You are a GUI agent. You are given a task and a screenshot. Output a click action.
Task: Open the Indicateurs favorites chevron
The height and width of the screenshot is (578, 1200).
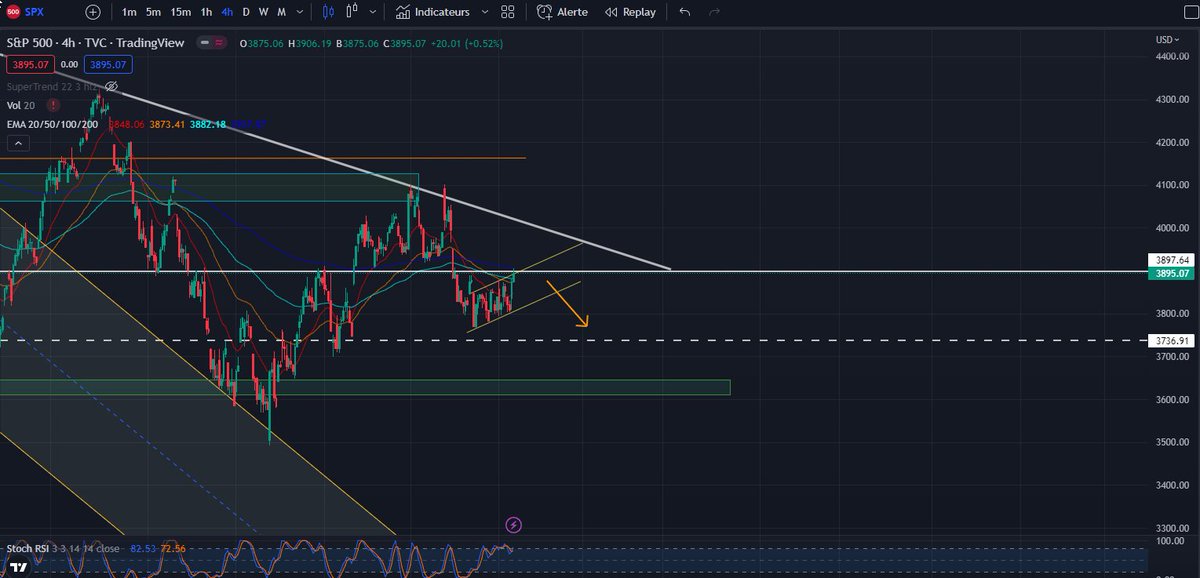(x=484, y=11)
